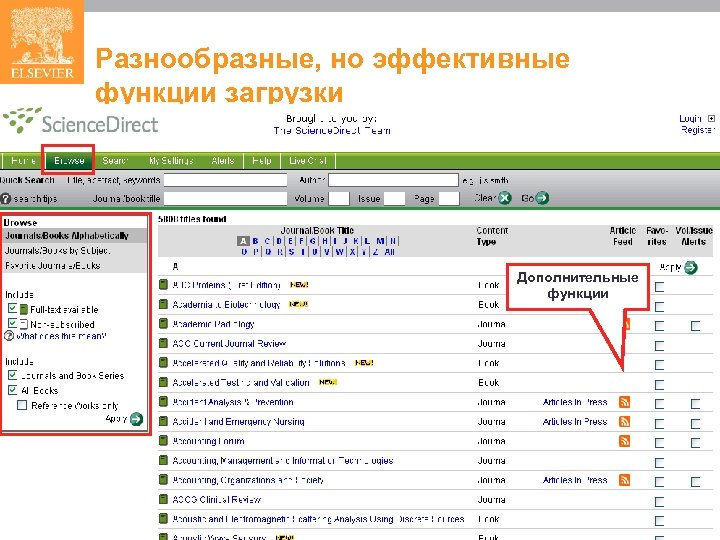Tick the Vol/Issue Alerts checkbox for Academic Radiology
Screen dimensions: 720x540
(695, 326)
